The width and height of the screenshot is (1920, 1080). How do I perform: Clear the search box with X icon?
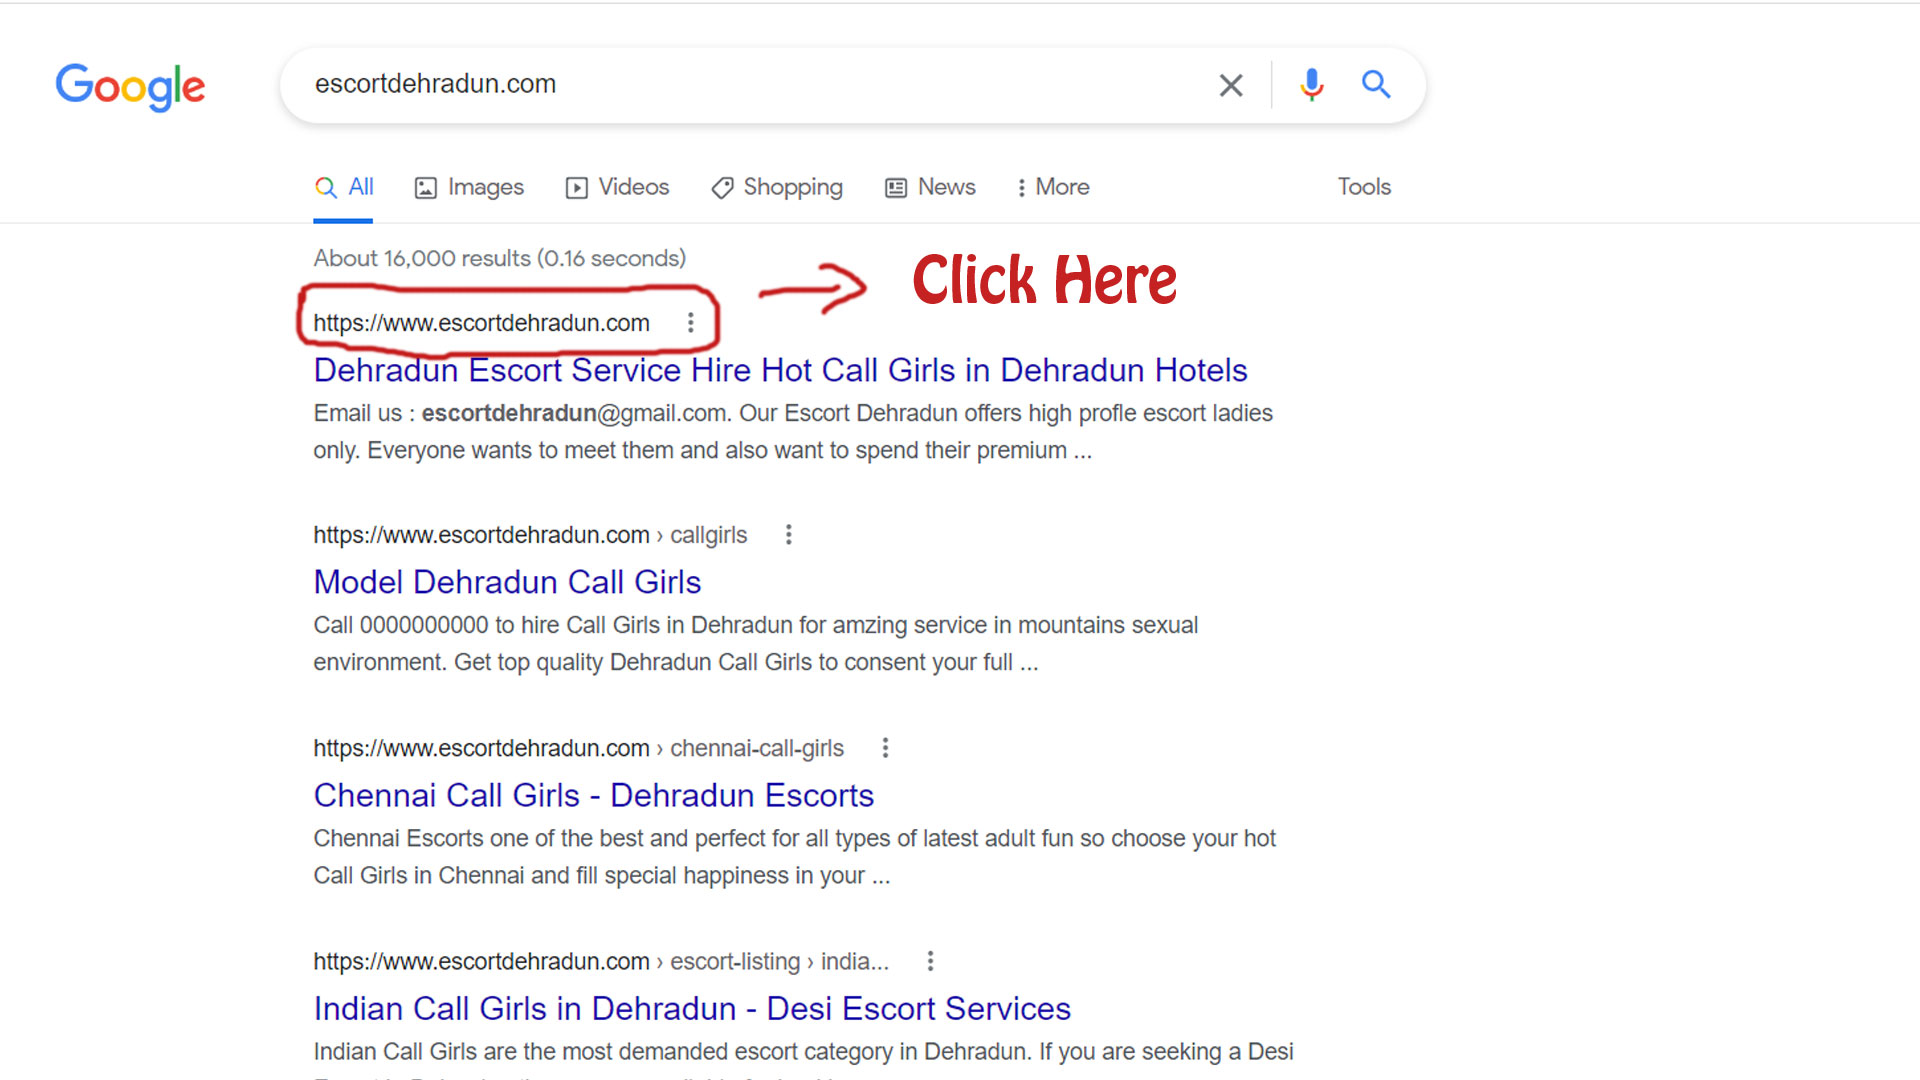(x=1231, y=85)
